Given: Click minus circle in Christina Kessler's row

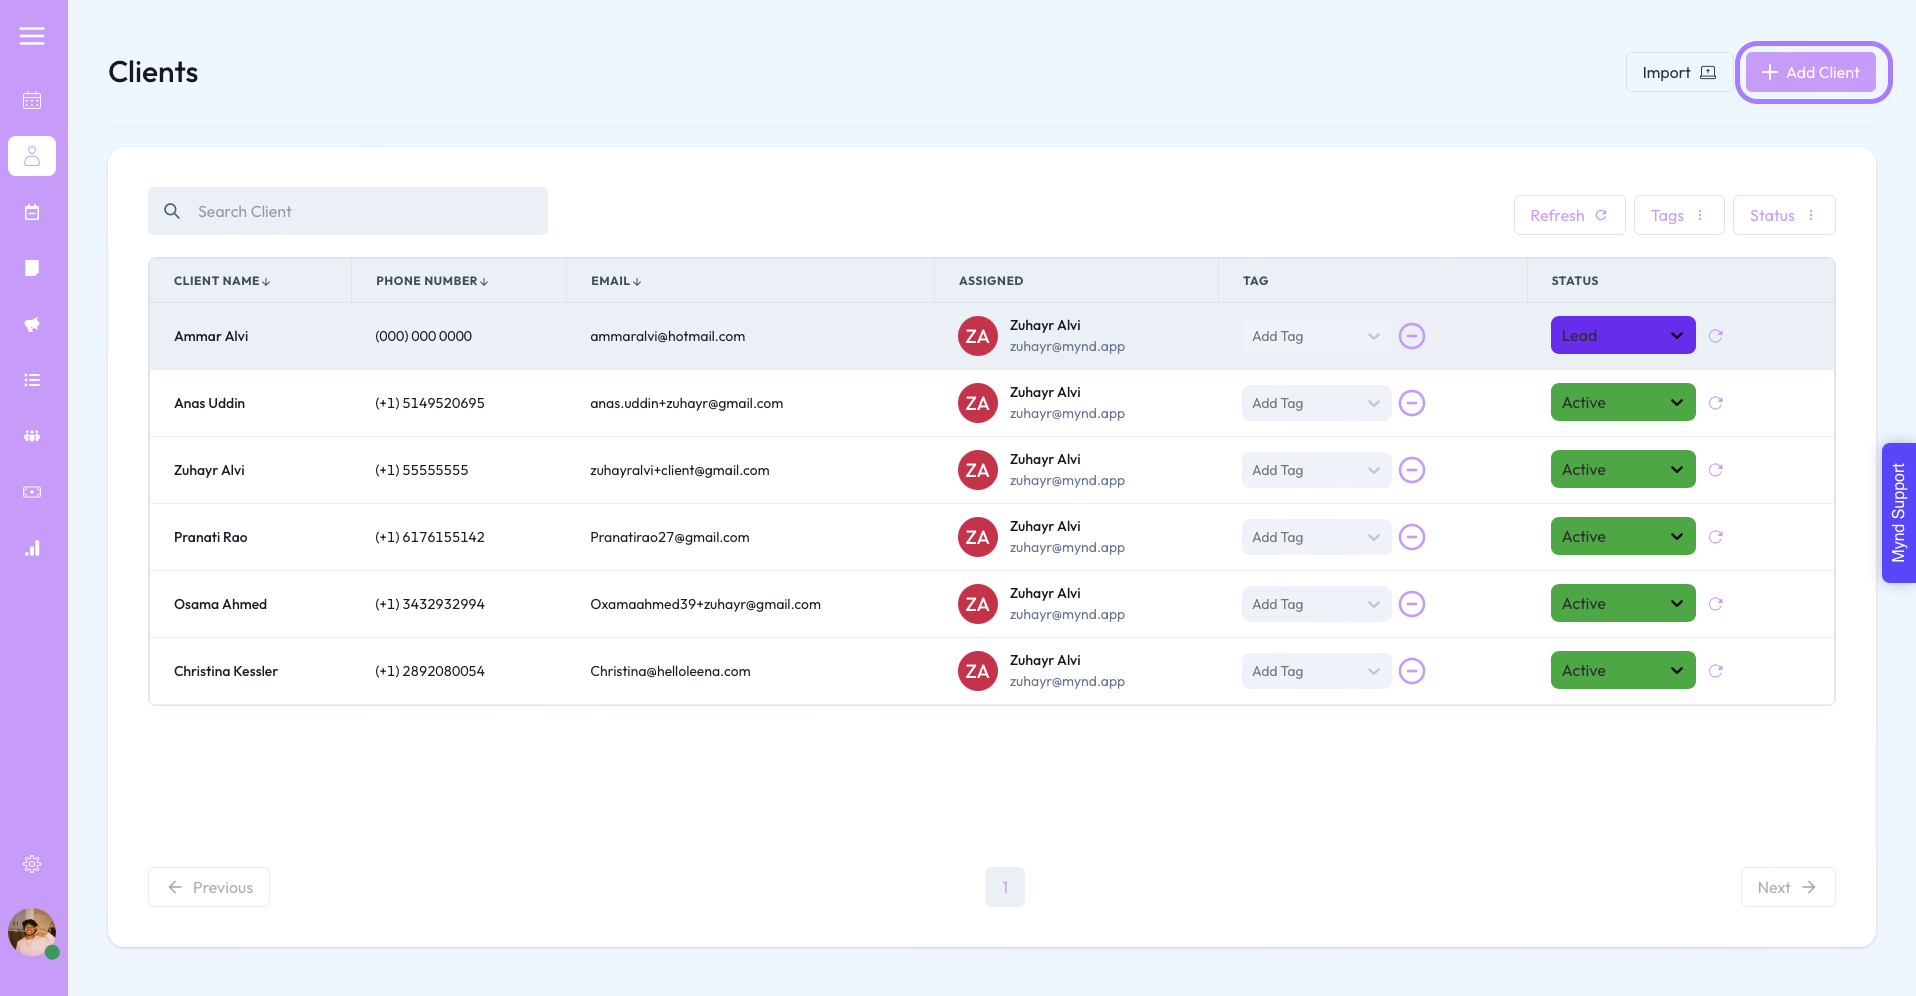Looking at the screenshot, I should click(x=1412, y=671).
